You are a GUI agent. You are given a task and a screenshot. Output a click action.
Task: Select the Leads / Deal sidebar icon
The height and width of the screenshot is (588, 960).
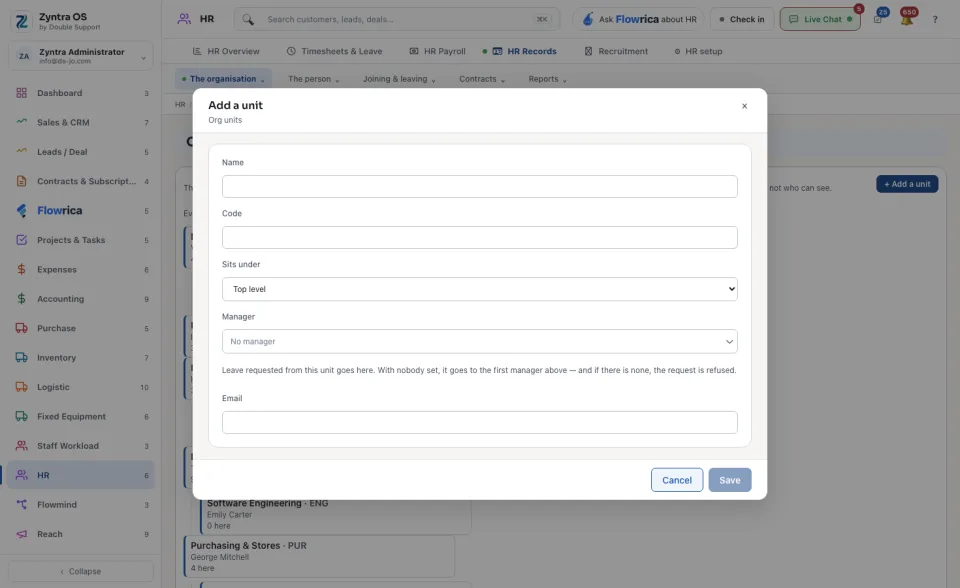tap(21, 152)
